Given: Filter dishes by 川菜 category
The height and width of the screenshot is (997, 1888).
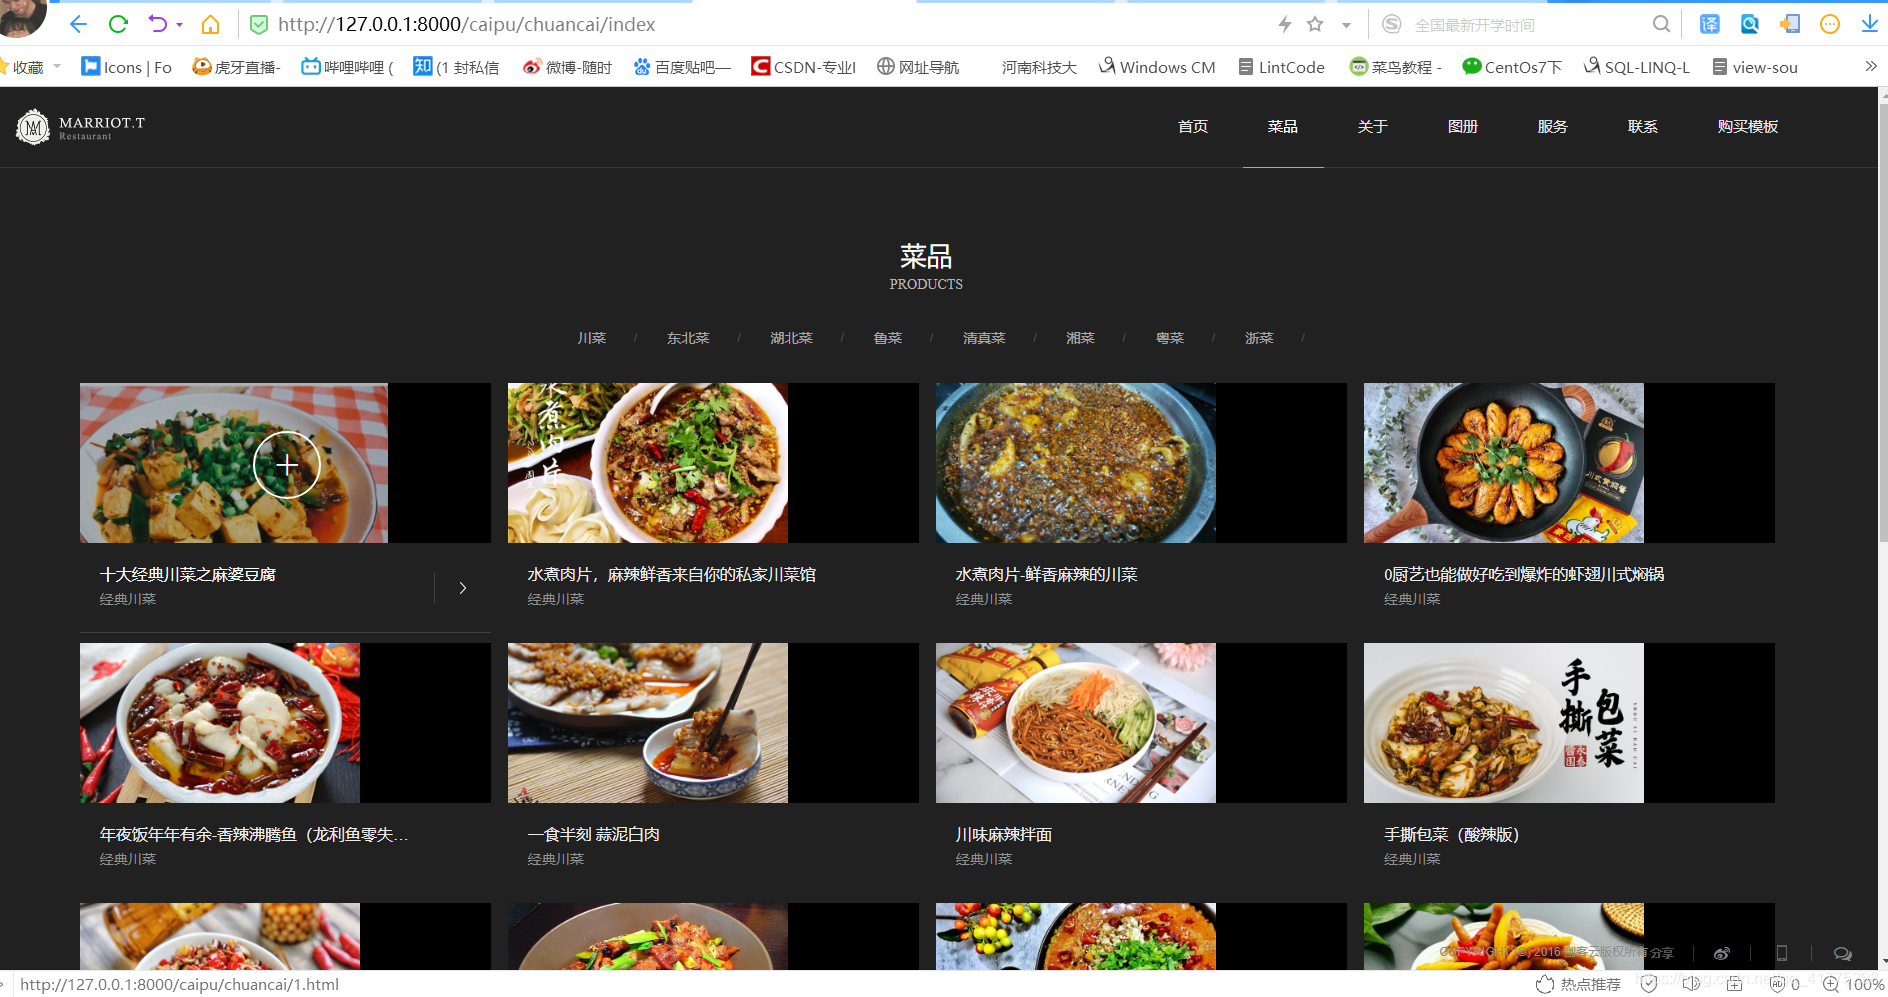Looking at the screenshot, I should coord(592,338).
